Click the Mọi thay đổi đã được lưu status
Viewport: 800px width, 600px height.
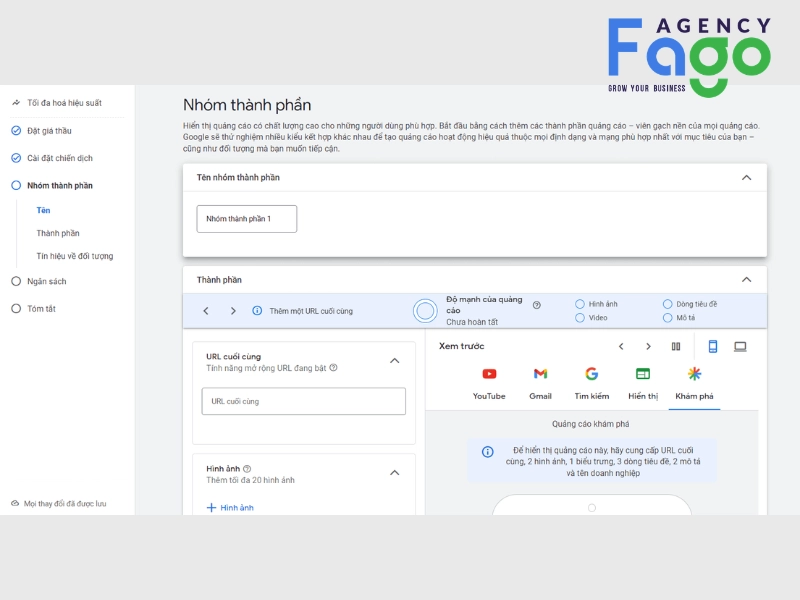[x=65, y=504]
